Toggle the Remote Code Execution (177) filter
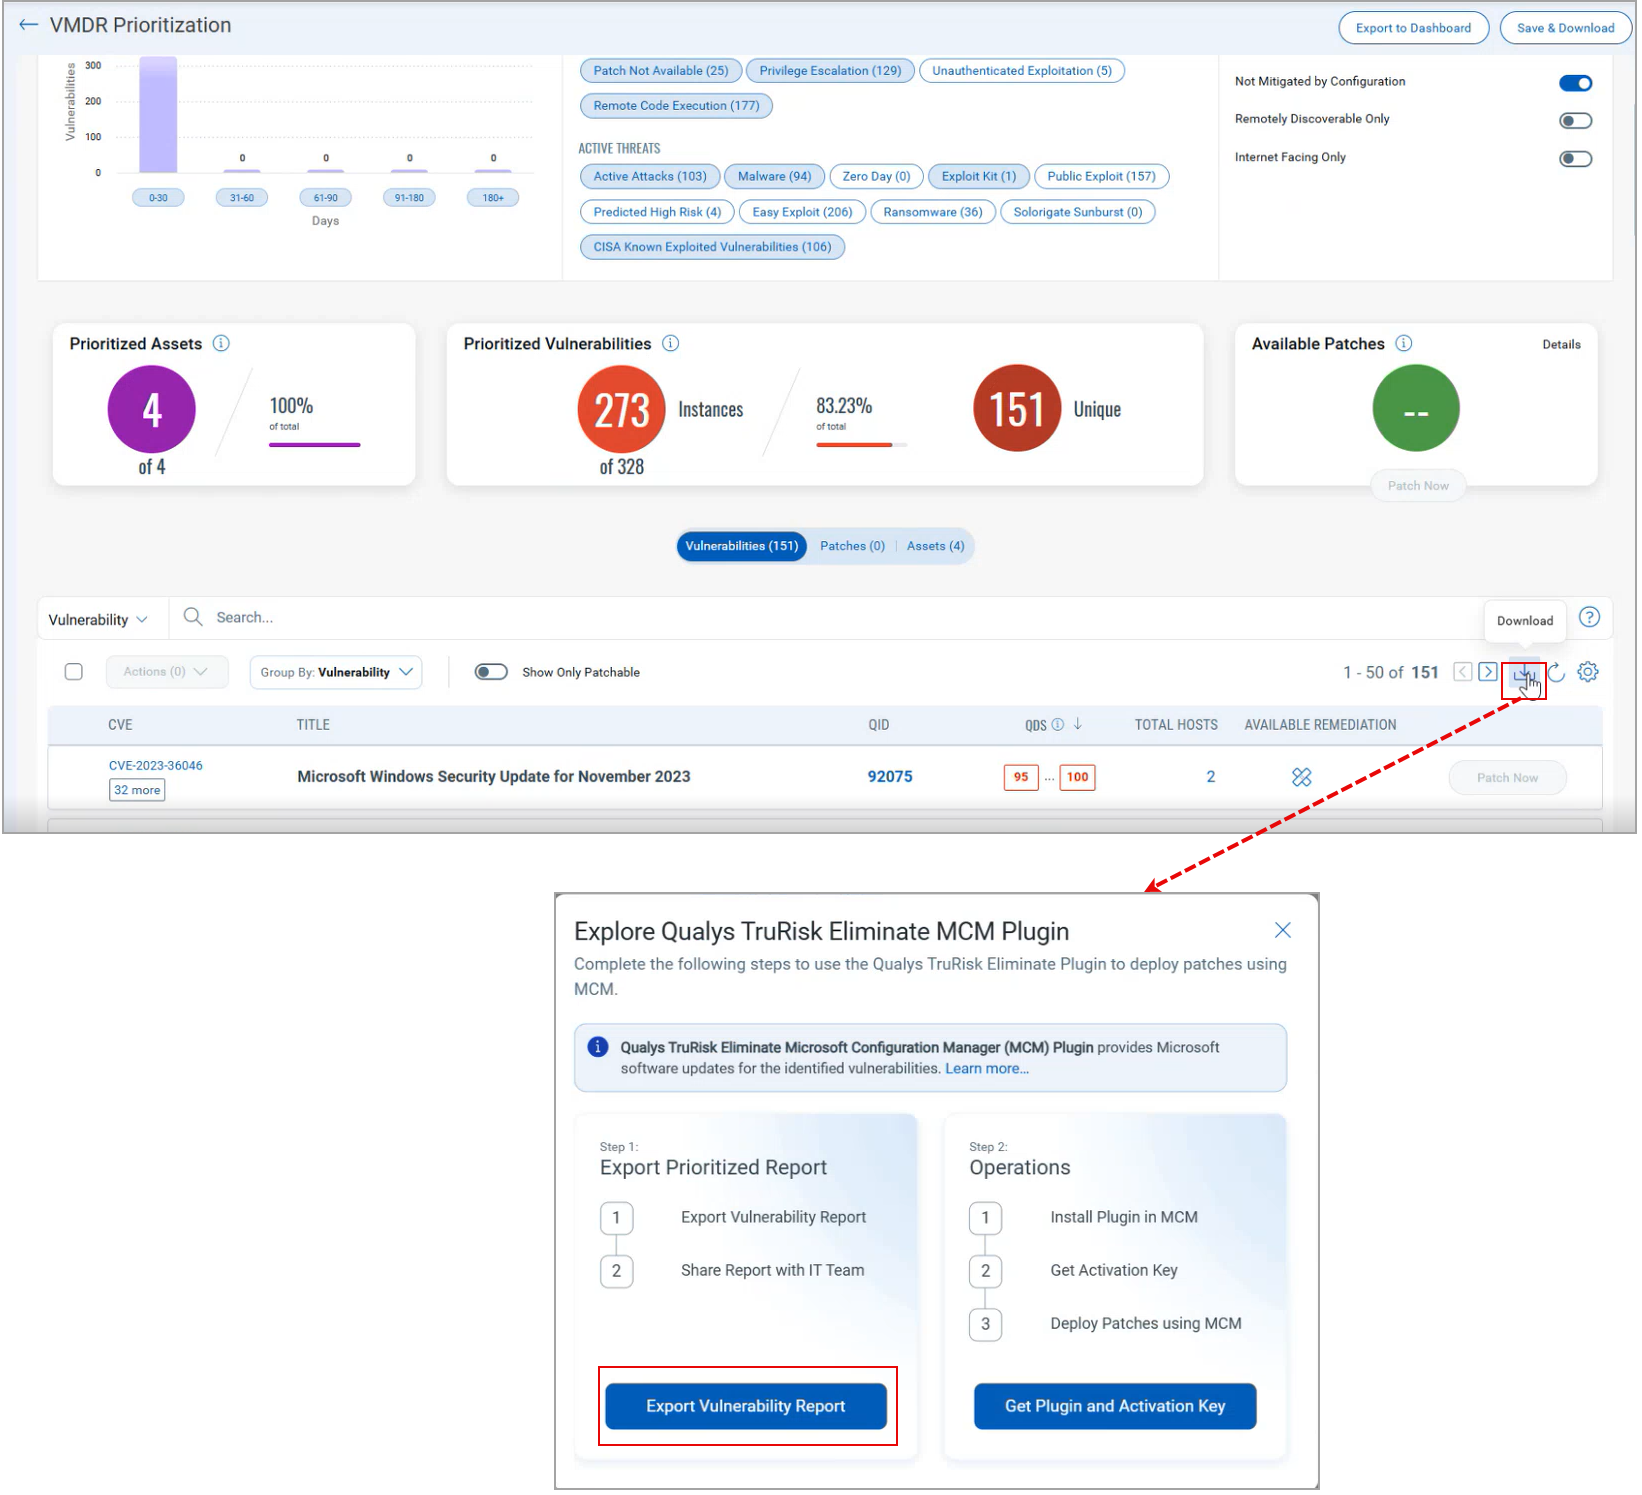This screenshot has height=1495, width=1642. pyautogui.click(x=676, y=106)
